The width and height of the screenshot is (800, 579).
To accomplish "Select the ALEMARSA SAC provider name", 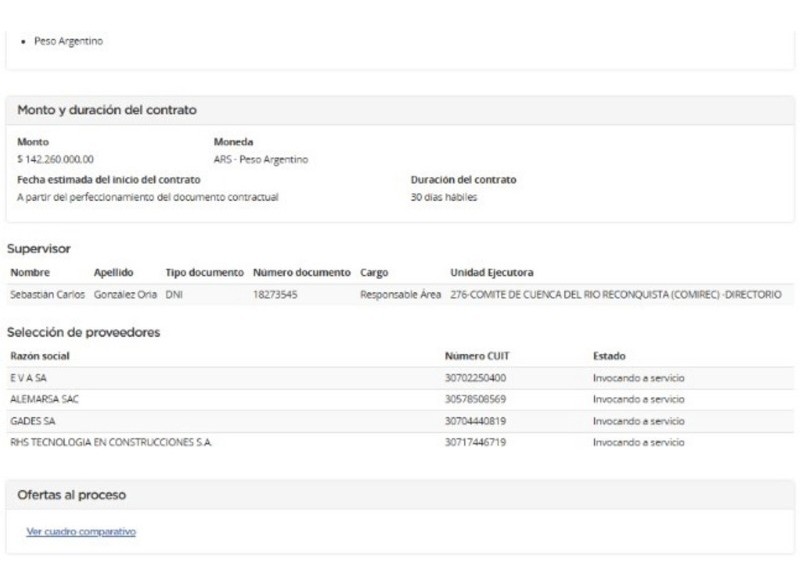I will 45,399.
